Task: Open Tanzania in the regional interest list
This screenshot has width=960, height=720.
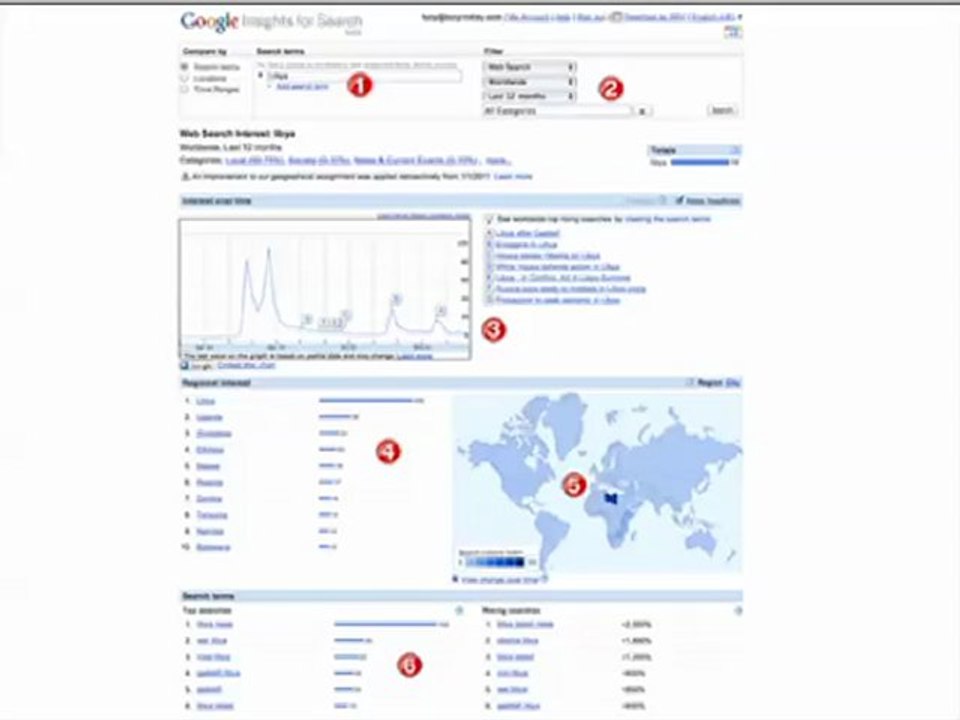Action: click(x=212, y=515)
